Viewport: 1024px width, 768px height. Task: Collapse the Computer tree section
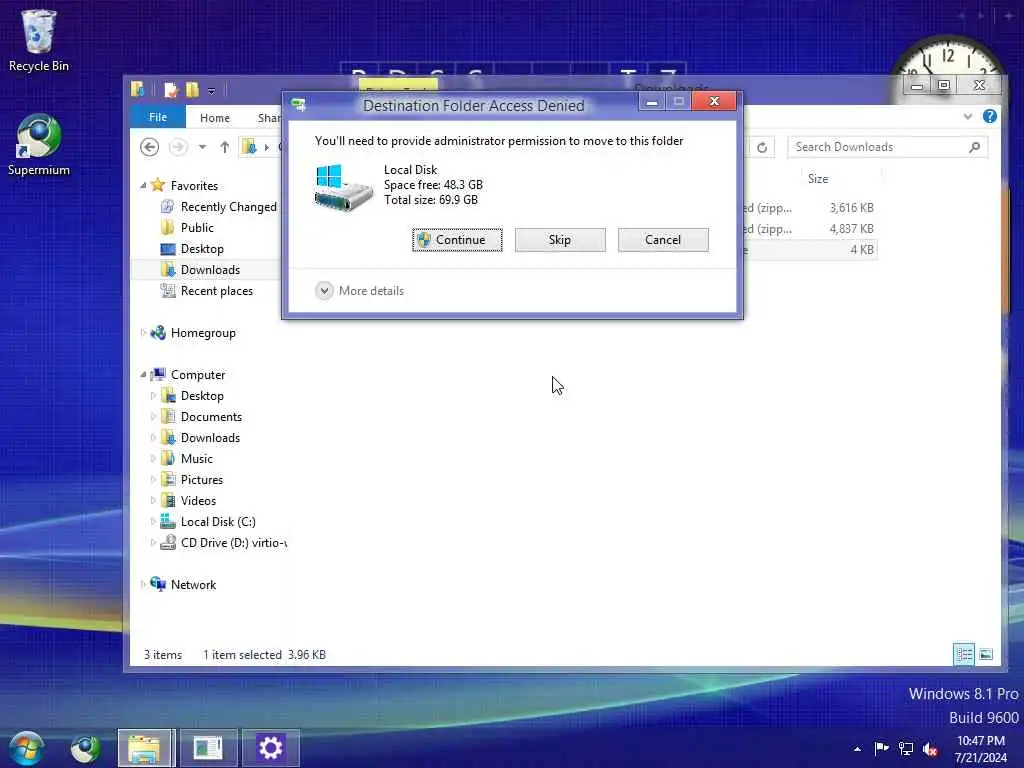143,374
